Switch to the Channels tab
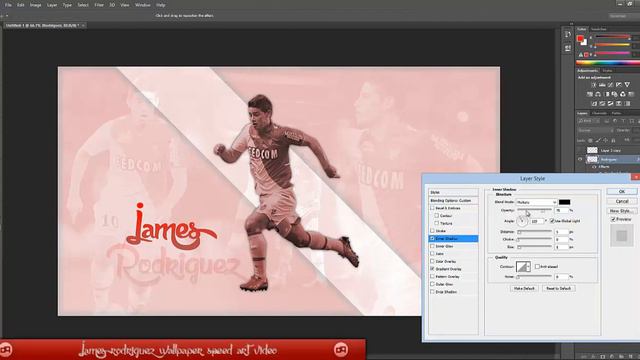640x360 pixels. (x=599, y=113)
